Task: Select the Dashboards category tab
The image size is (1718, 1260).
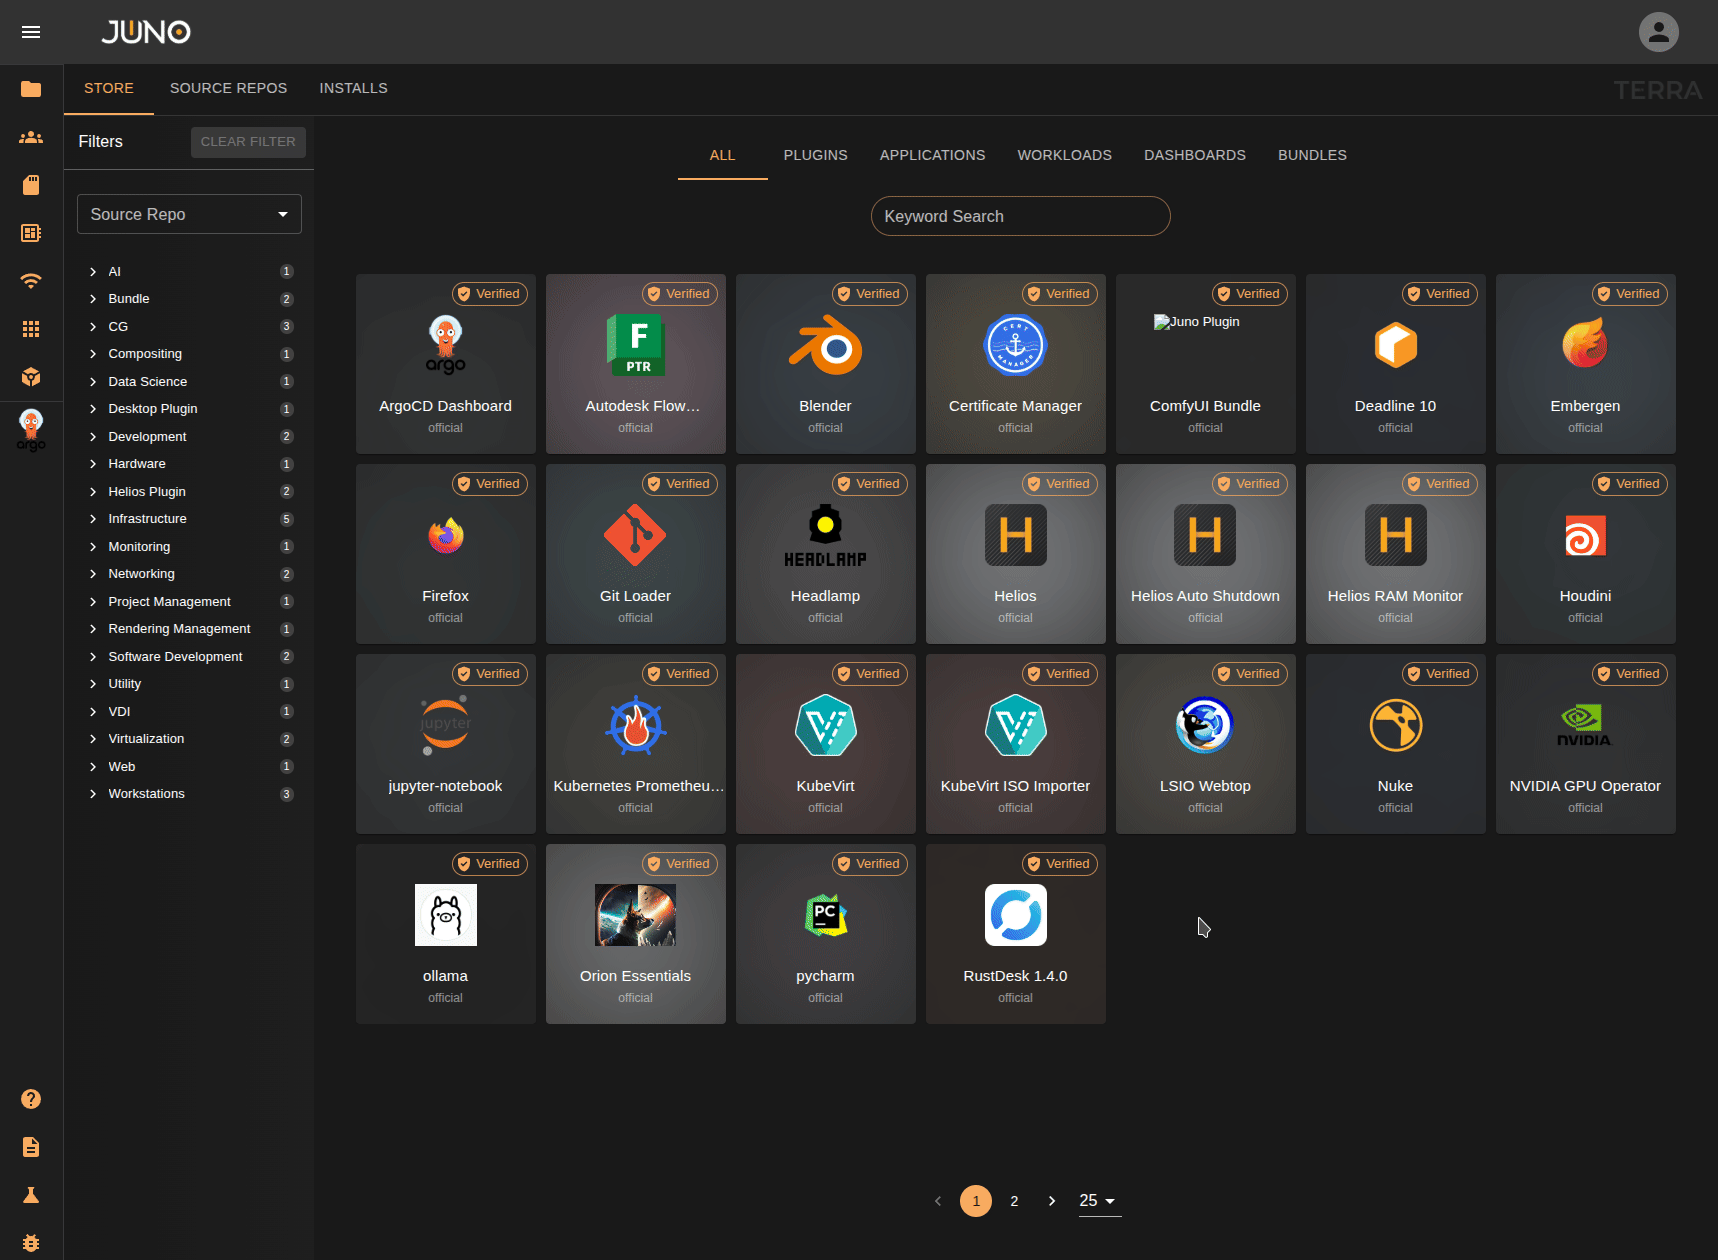Action: point(1194,155)
